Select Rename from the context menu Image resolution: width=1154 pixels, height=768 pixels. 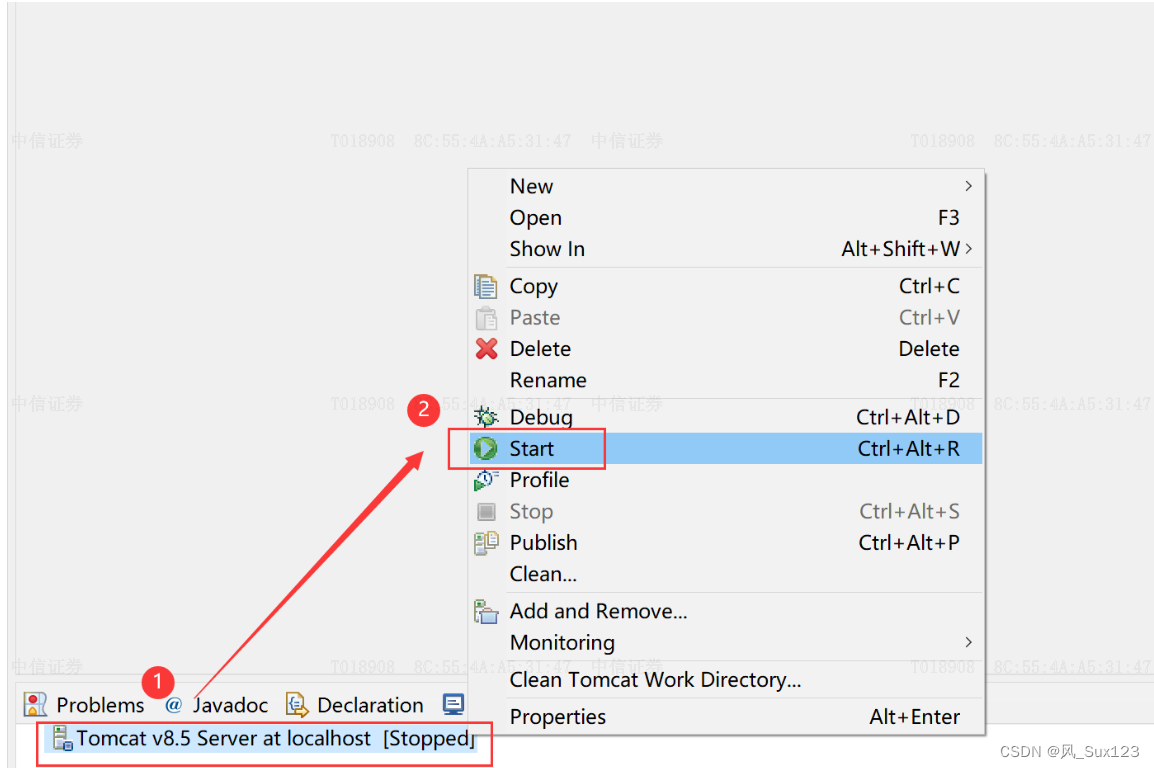coord(726,380)
